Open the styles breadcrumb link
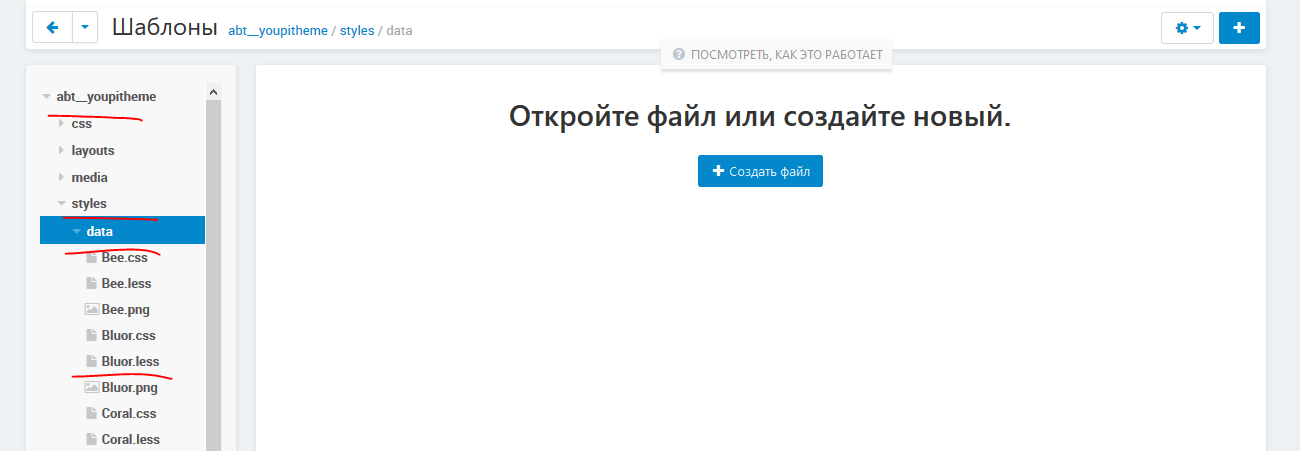Image resolution: width=1300 pixels, height=451 pixels. click(x=357, y=31)
